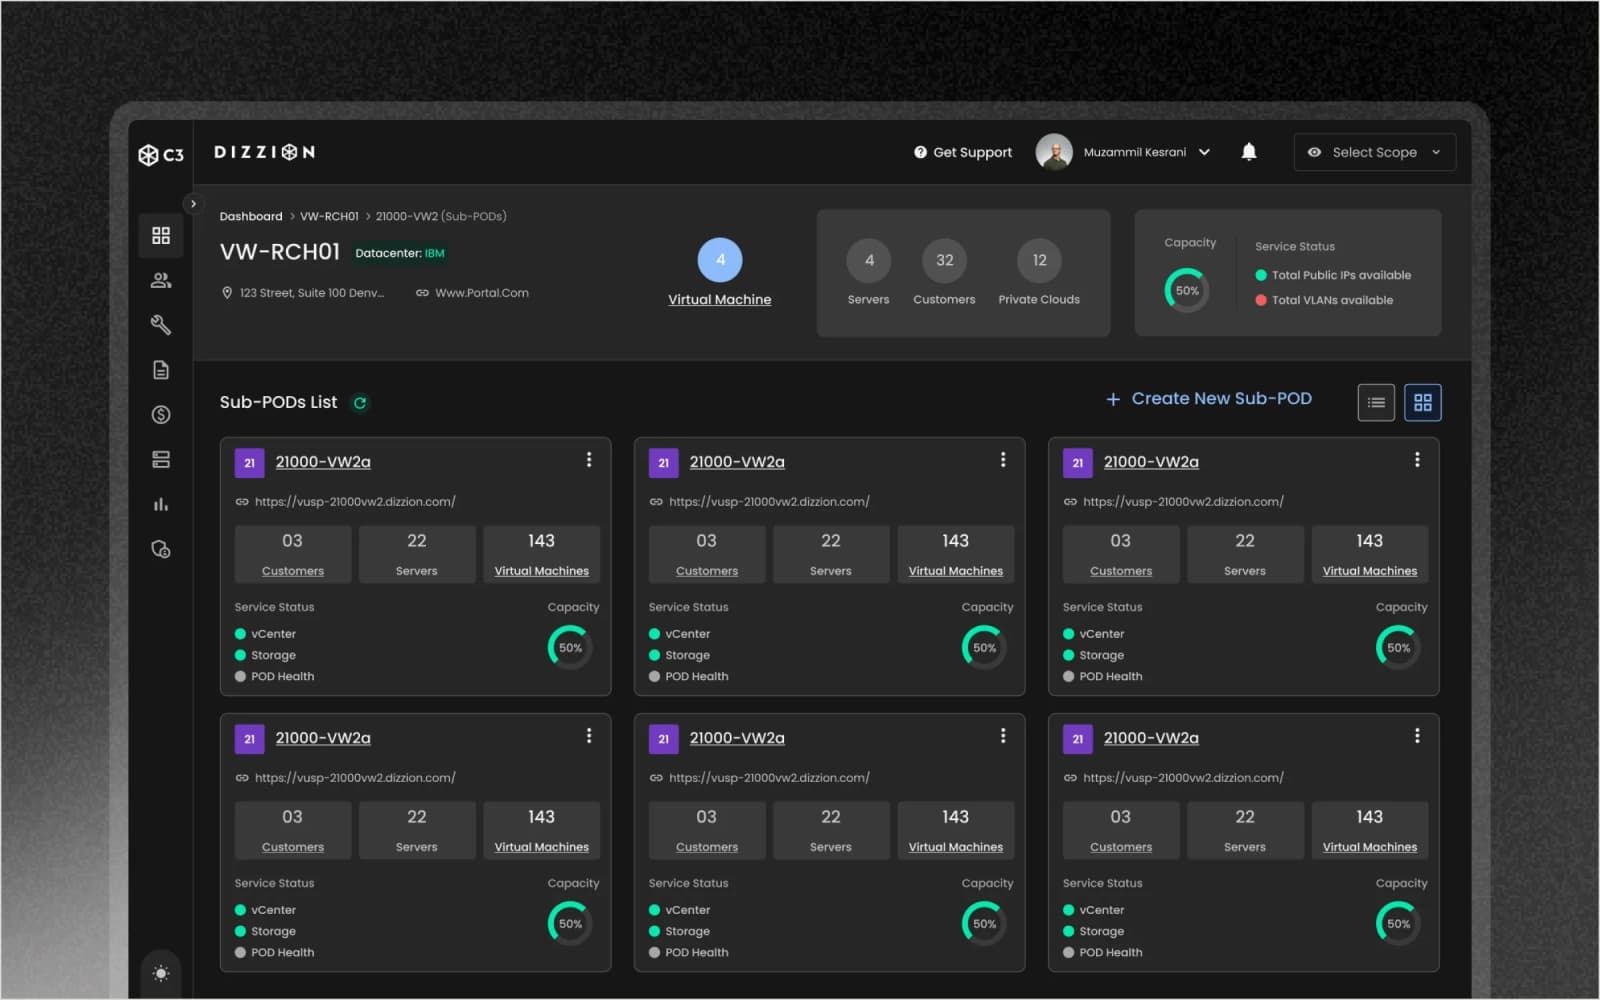Click the 21000-VW2 (Sub-PODs) breadcrumb
Image resolution: width=1600 pixels, height=1000 pixels.
[441, 216]
